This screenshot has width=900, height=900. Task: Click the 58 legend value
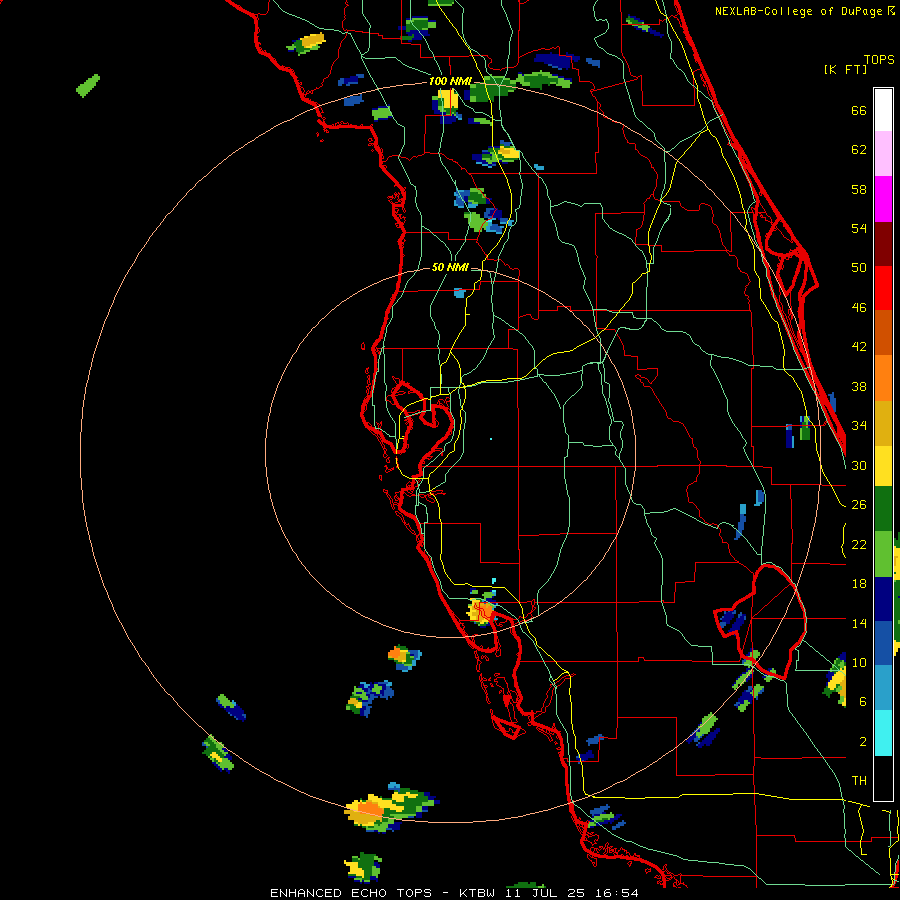(x=859, y=189)
